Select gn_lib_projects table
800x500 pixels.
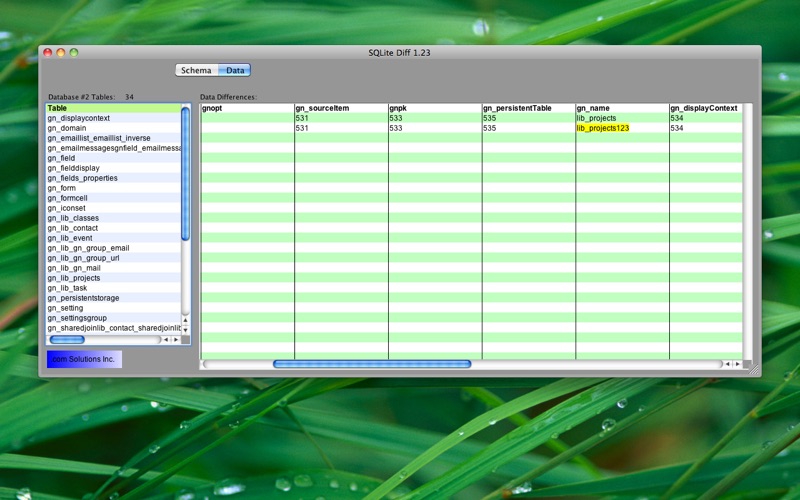tap(114, 278)
